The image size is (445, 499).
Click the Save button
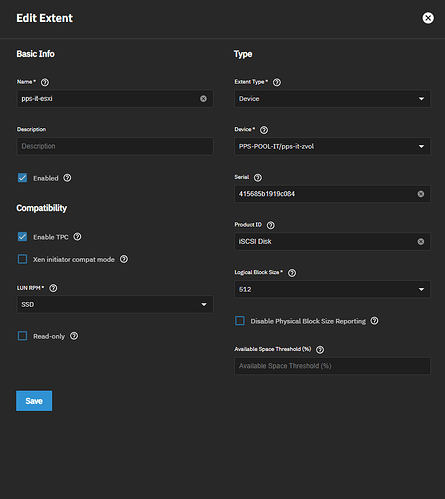click(34, 401)
